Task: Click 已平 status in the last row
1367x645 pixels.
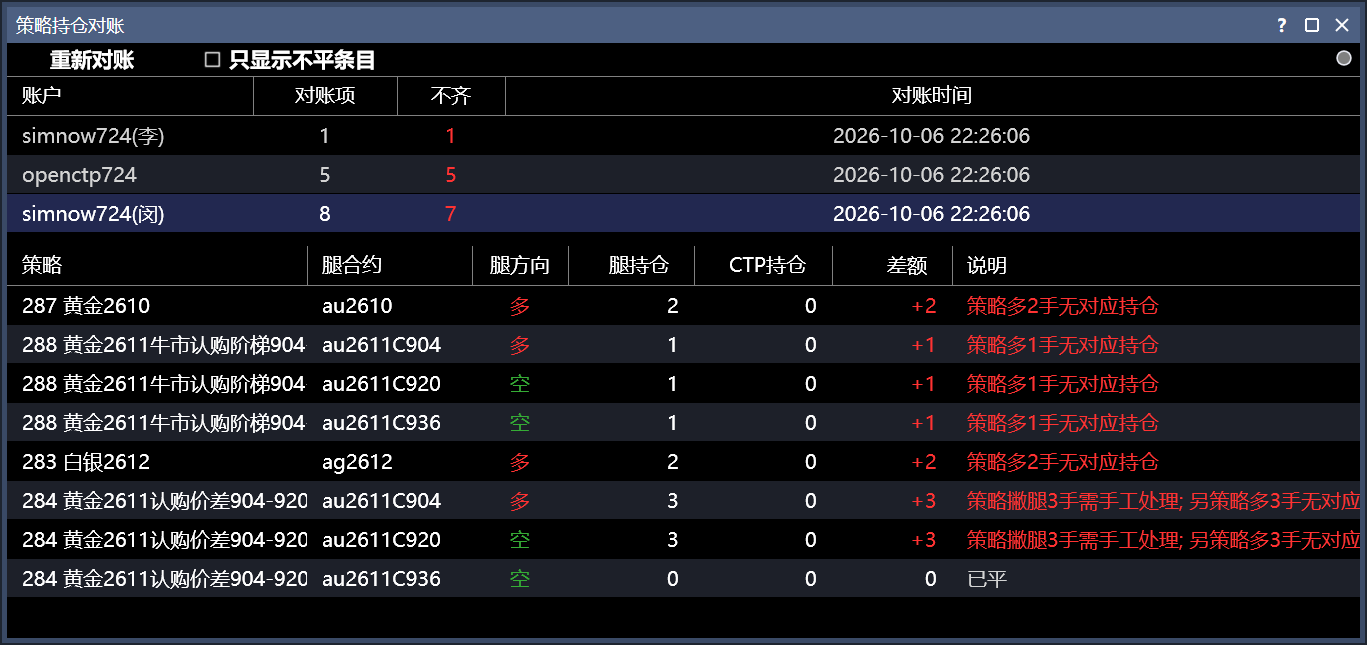Action: click(987, 579)
